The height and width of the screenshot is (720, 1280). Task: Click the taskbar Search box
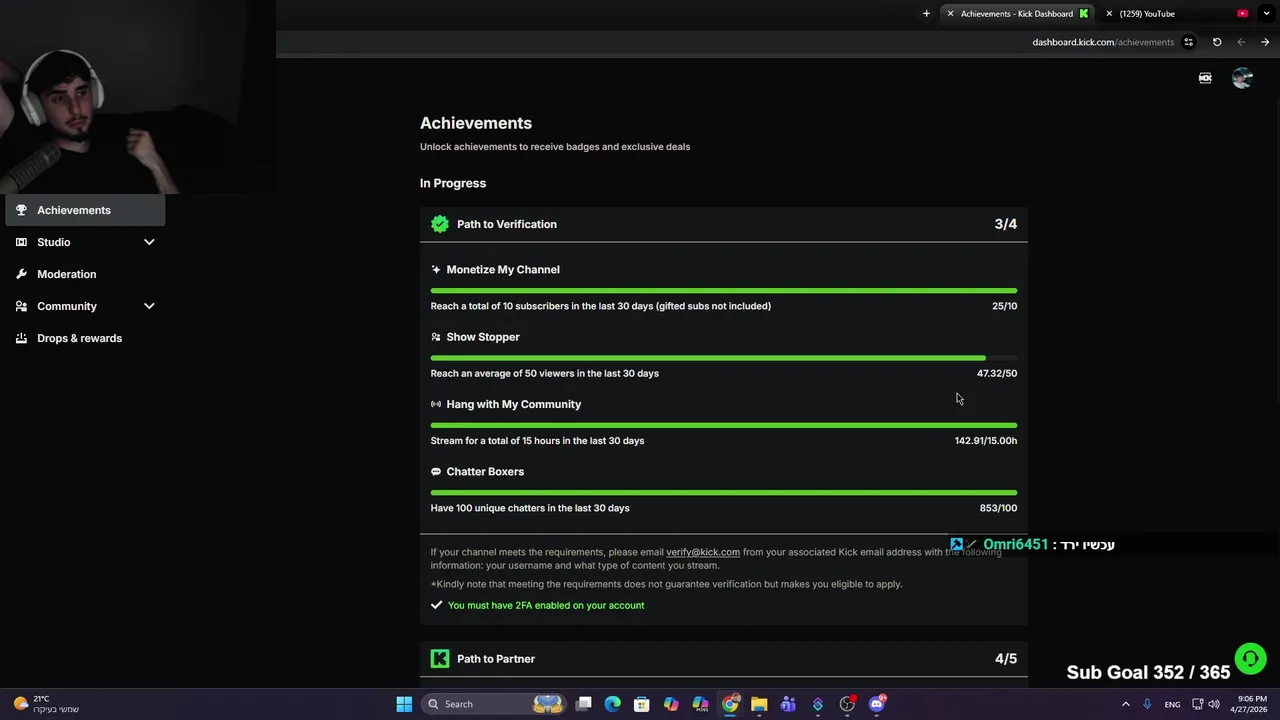coord(495,704)
